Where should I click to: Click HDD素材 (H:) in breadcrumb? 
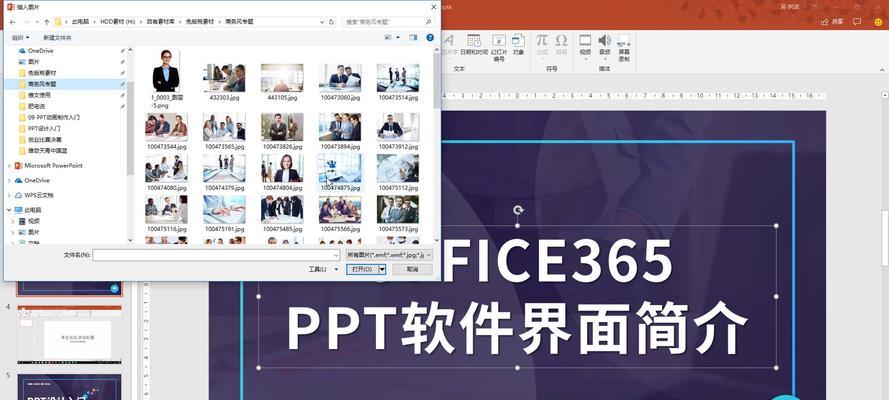click(x=118, y=22)
